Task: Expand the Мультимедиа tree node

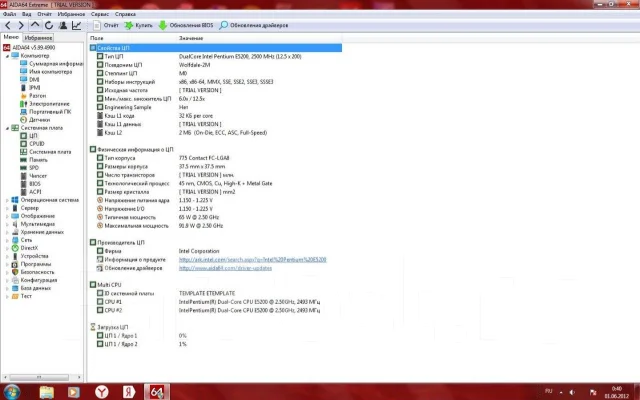Action: (7, 224)
